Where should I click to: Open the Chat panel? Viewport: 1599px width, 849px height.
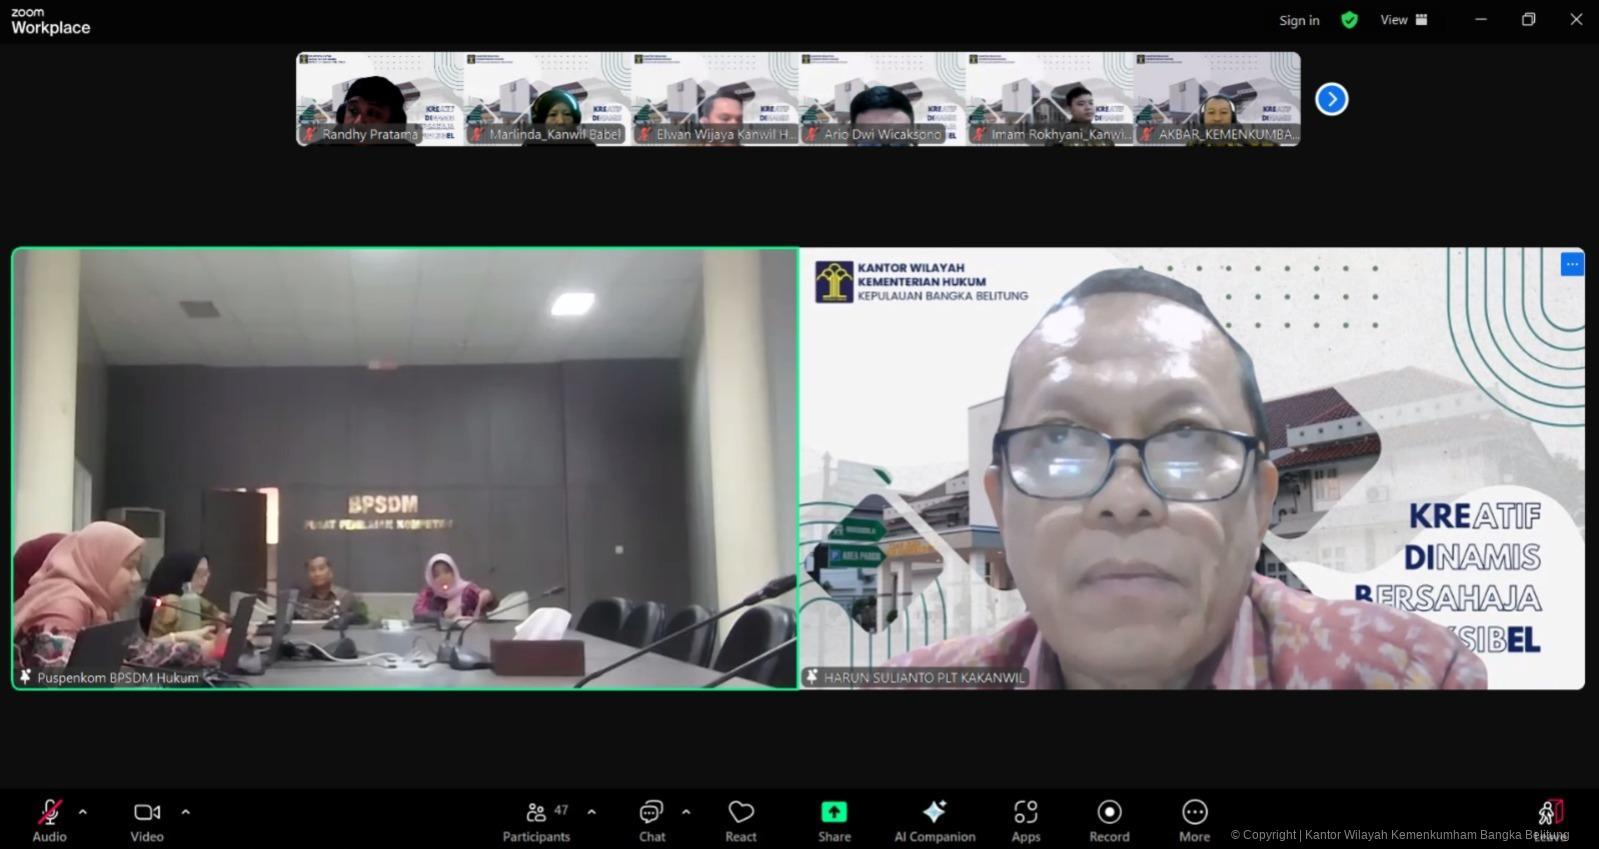click(x=652, y=819)
